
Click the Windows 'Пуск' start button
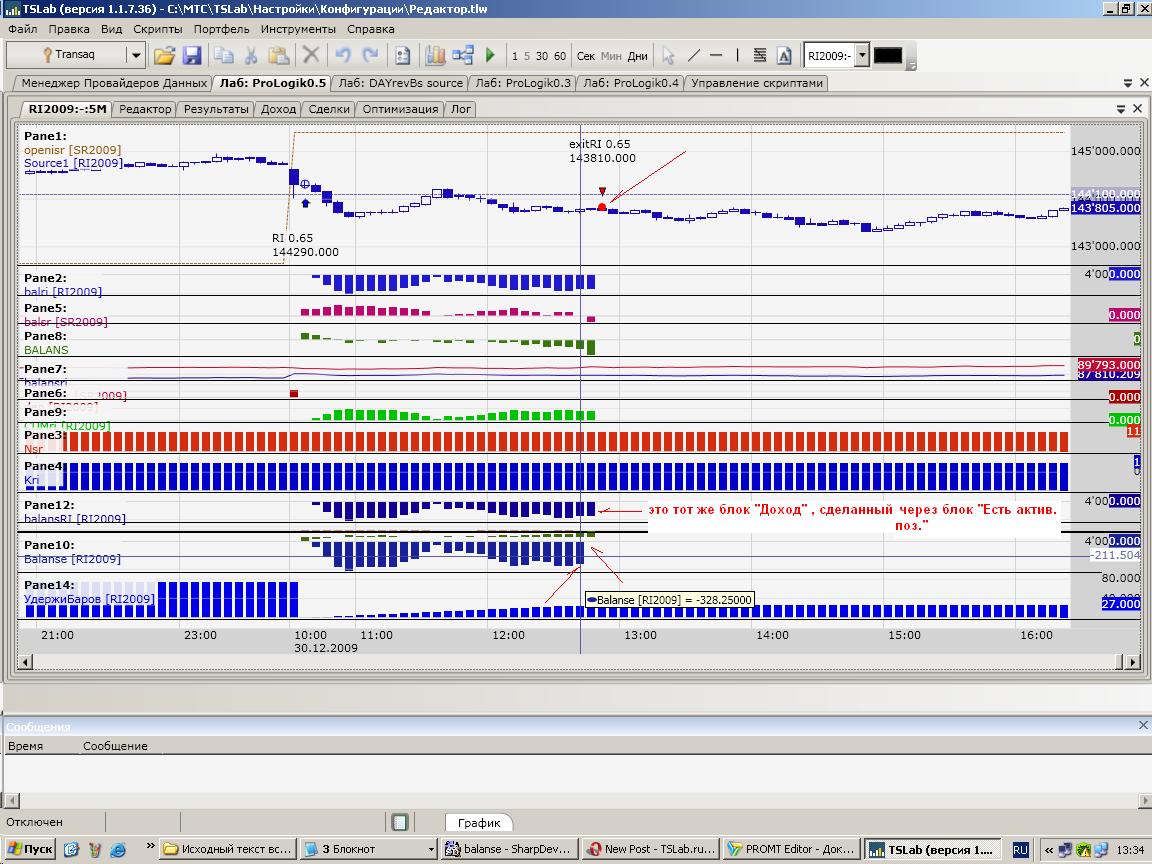[x=29, y=849]
